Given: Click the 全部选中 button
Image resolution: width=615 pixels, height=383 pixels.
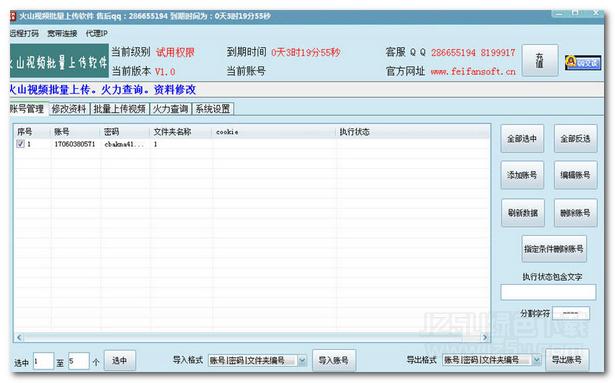Looking at the screenshot, I should pos(522,139).
